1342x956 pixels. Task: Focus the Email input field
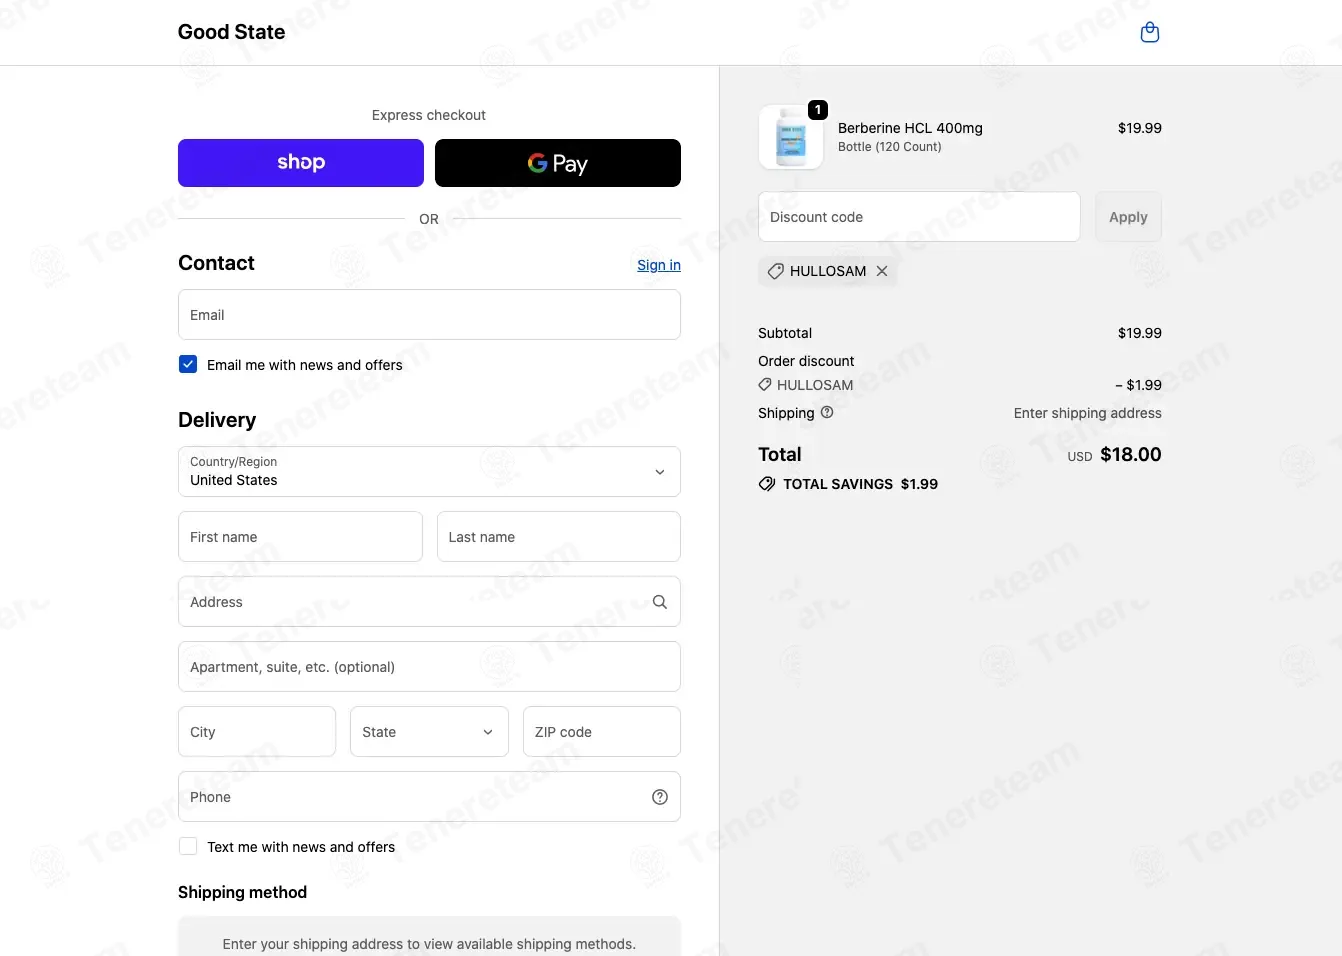[x=429, y=315]
